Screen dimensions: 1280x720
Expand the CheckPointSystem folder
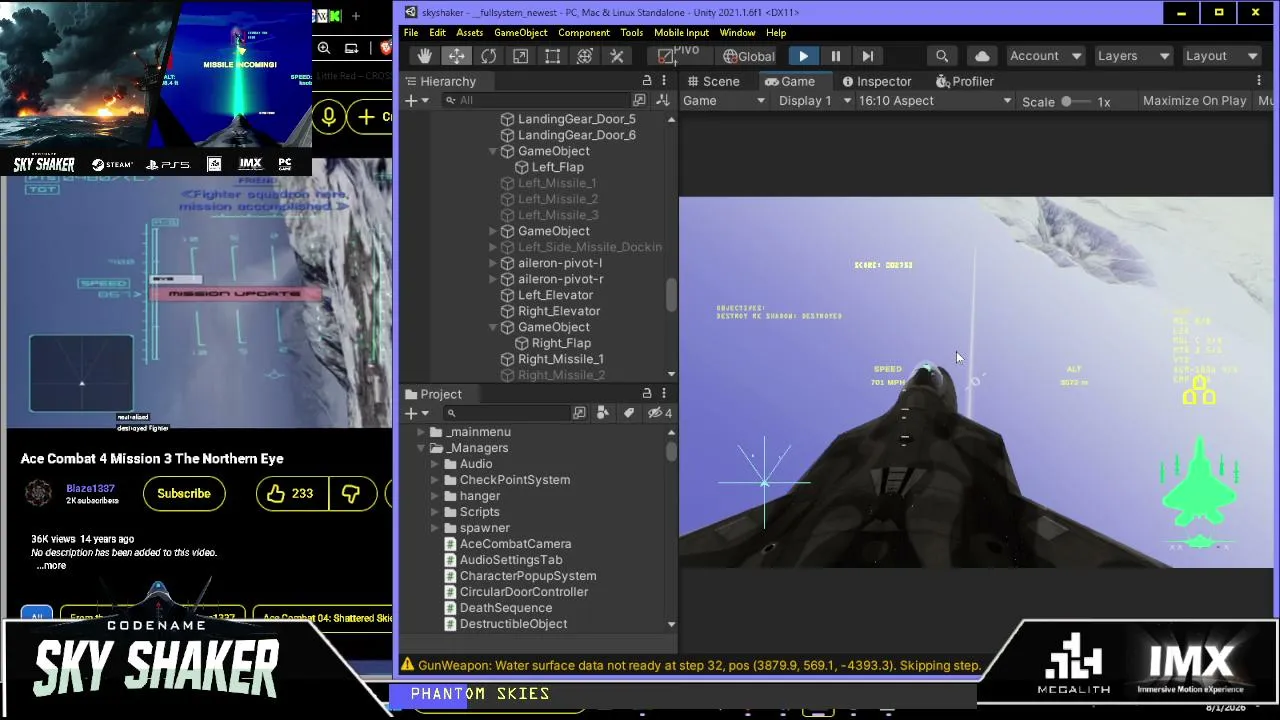435,480
